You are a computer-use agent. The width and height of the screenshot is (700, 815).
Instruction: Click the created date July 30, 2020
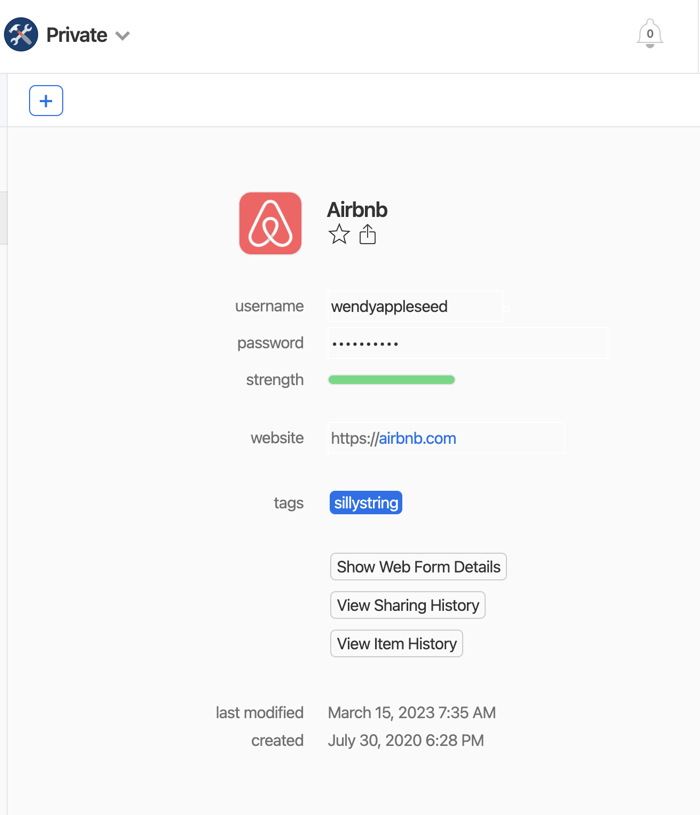click(405, 740)
